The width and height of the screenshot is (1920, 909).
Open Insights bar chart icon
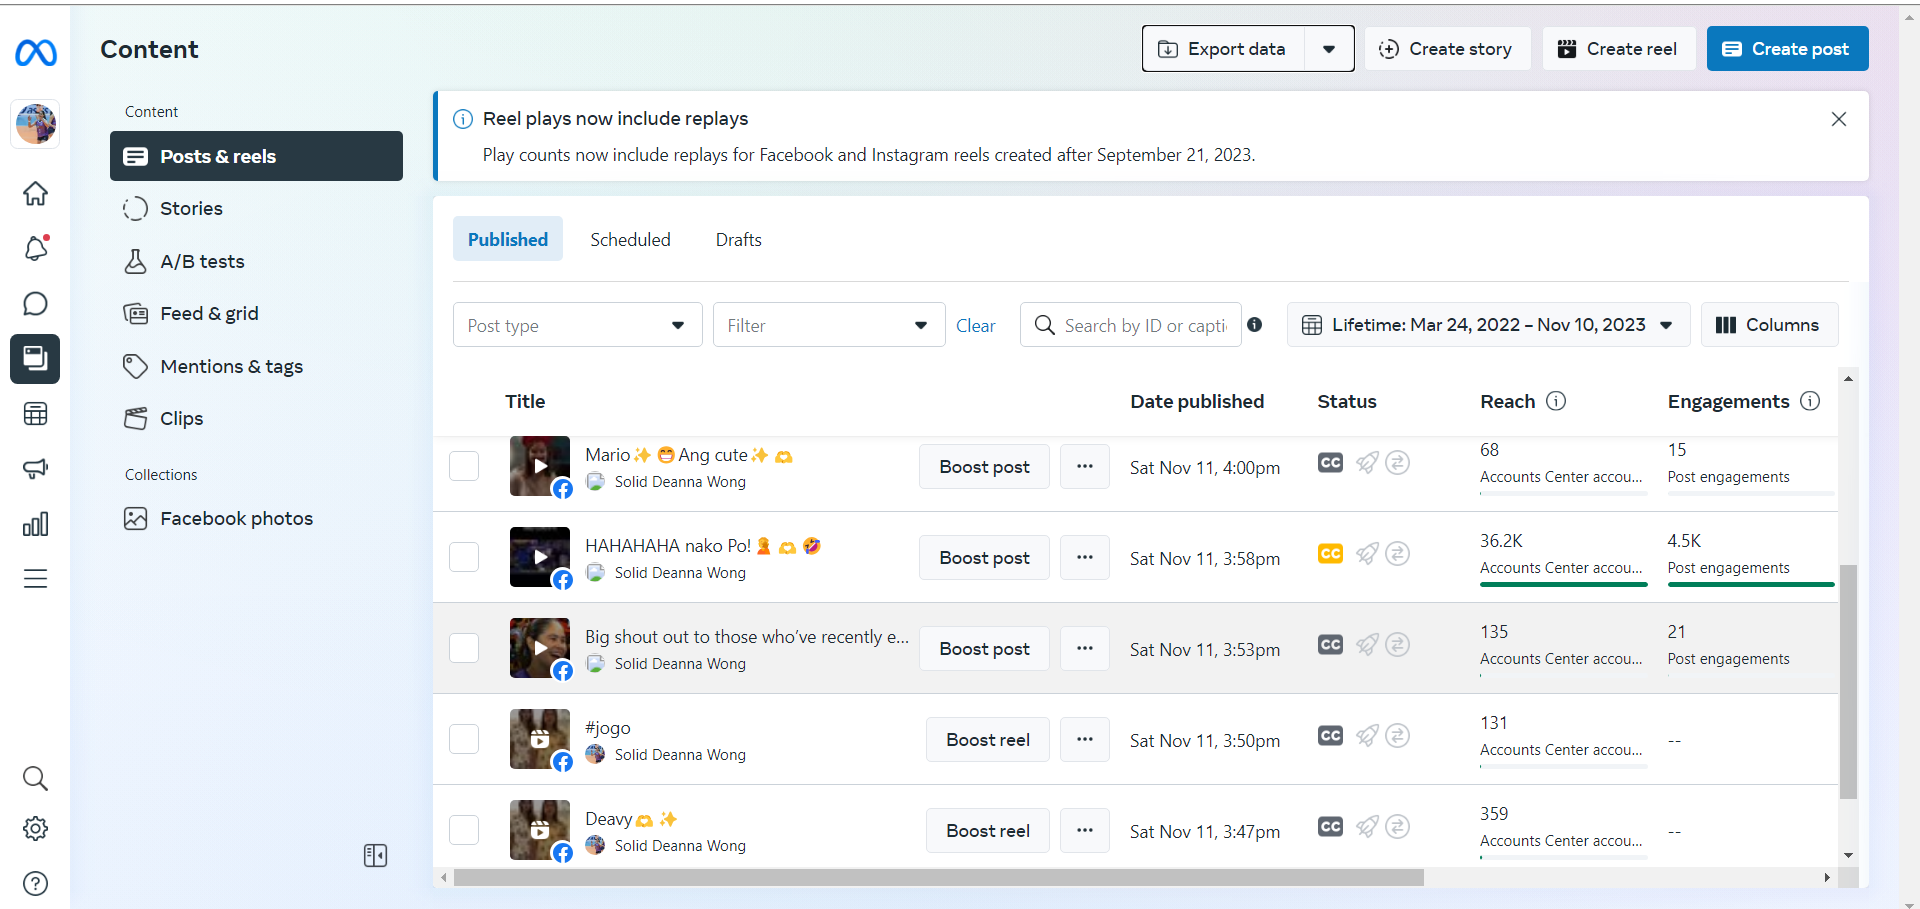point(35,524)
